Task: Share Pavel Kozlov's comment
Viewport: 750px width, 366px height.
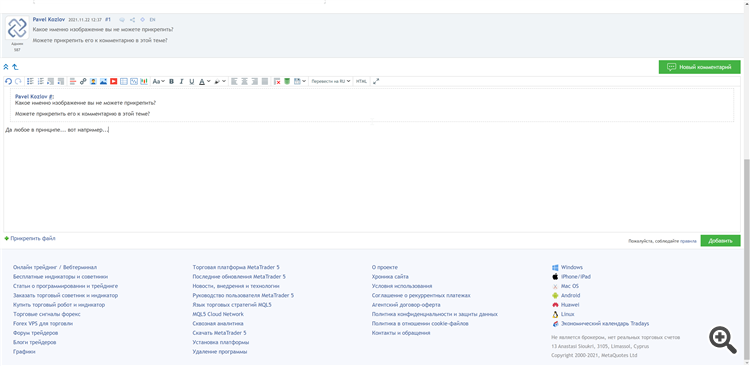Action: [132, 20]
